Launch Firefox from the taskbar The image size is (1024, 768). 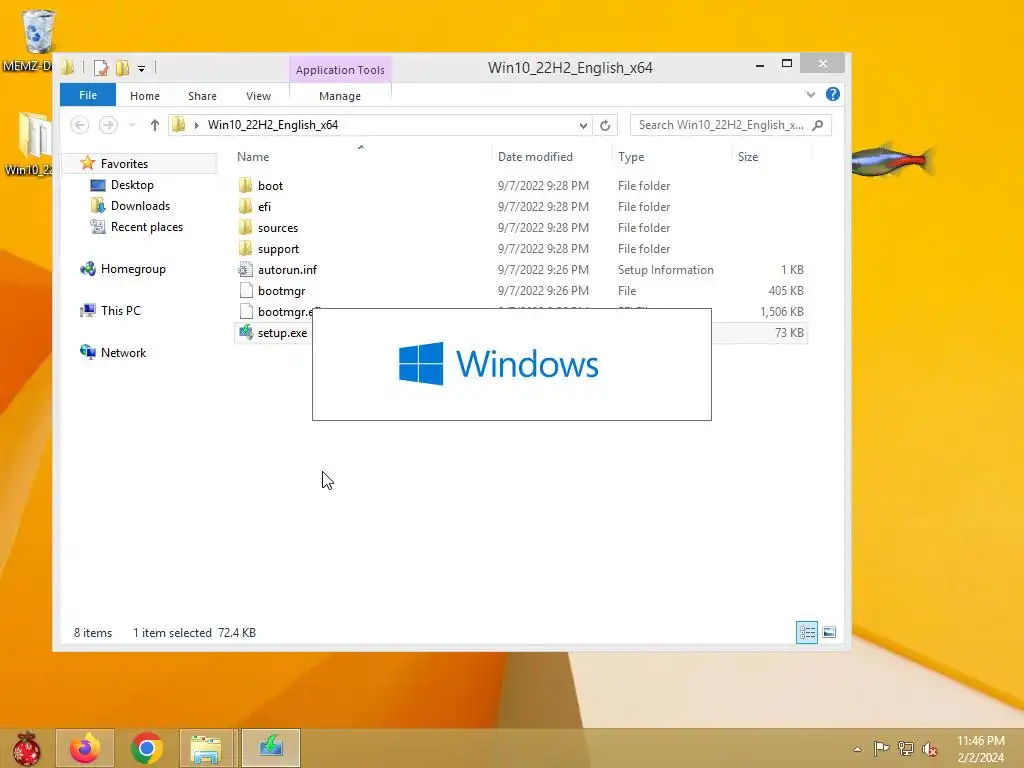coord(86,748)
